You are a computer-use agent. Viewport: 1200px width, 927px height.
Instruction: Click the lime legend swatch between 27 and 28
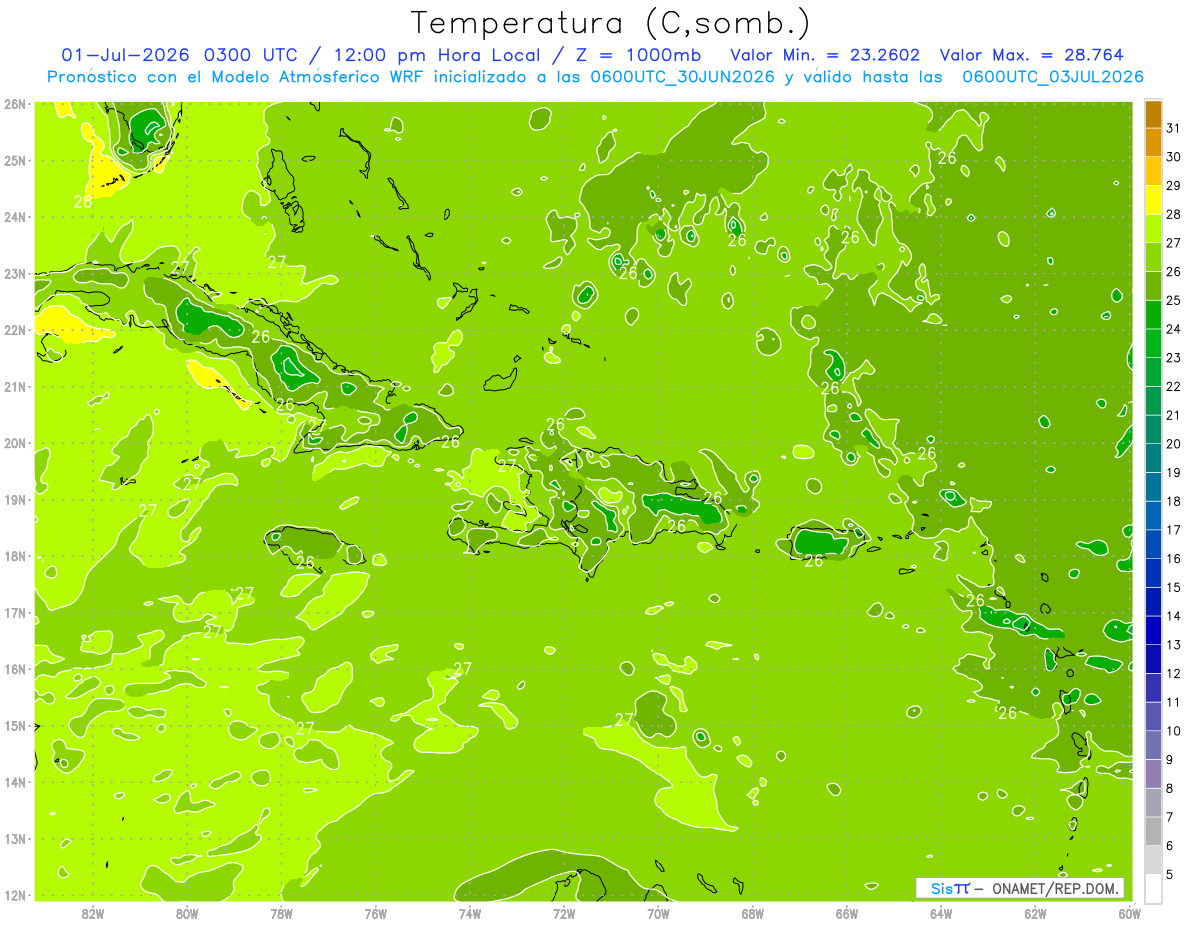(1153, 229)
